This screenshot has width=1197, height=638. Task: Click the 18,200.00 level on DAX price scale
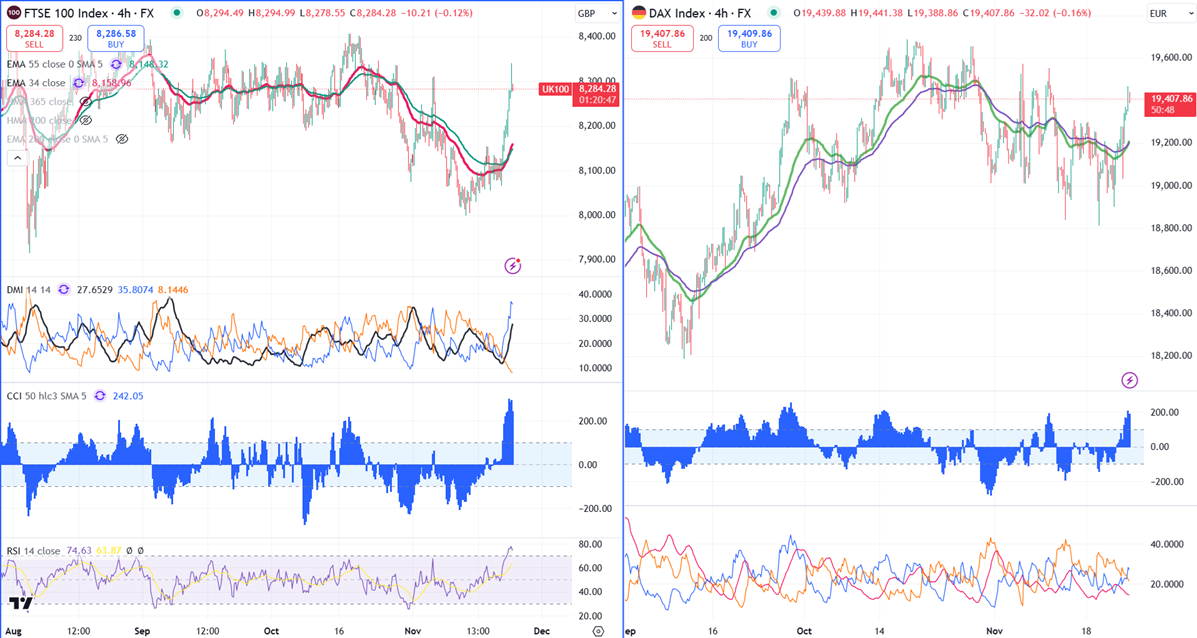[x=1172, y=356]
